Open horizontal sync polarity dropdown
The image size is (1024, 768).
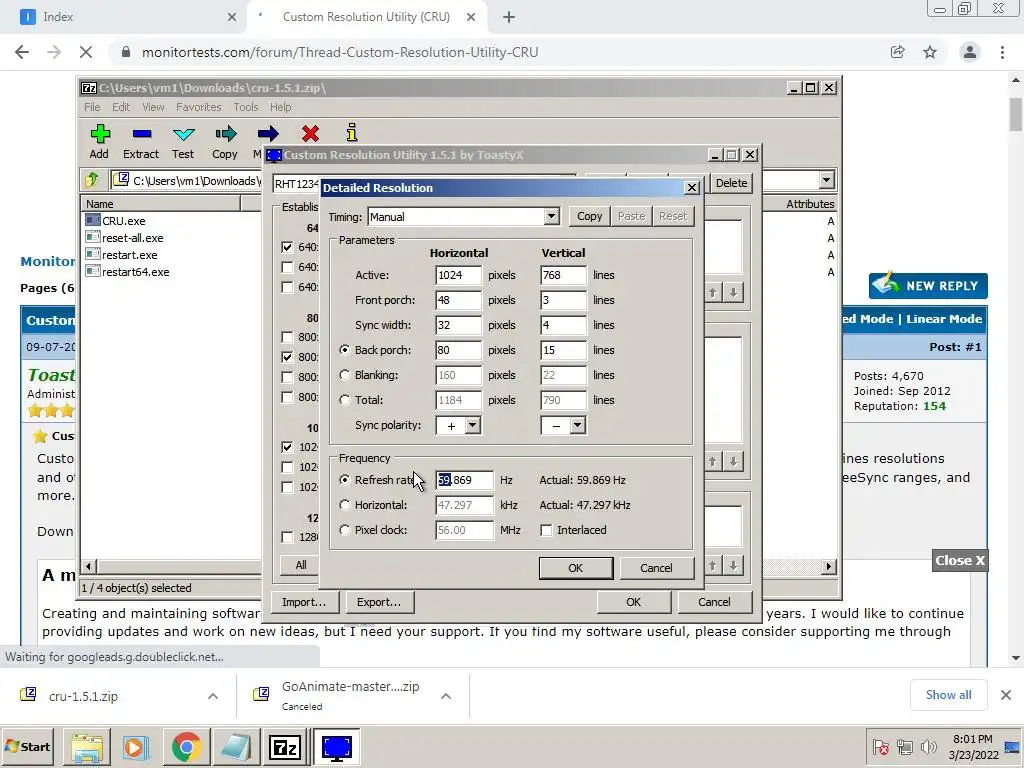point(473,425)
